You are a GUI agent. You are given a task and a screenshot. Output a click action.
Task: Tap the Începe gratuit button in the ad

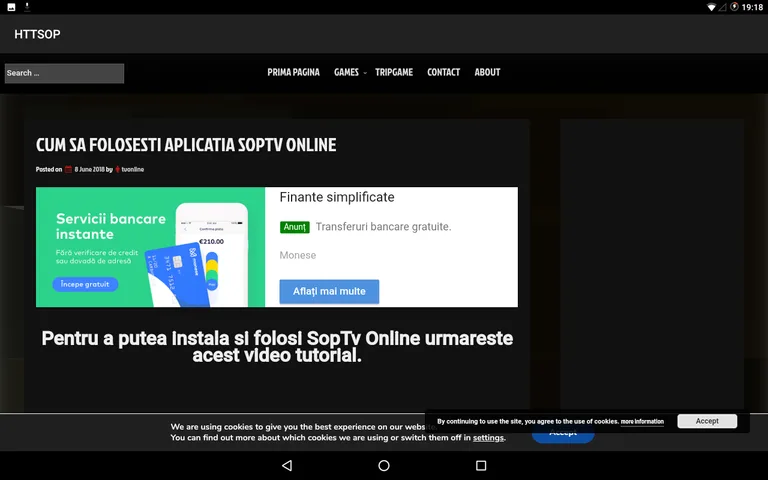pyautogui.click(x=85, y=284)
